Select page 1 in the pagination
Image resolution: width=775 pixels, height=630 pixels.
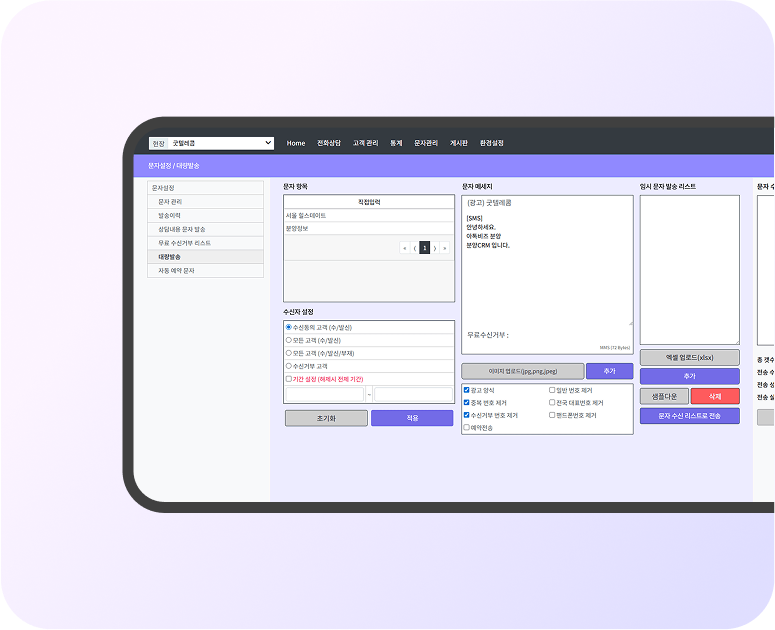tap(425, 248)
